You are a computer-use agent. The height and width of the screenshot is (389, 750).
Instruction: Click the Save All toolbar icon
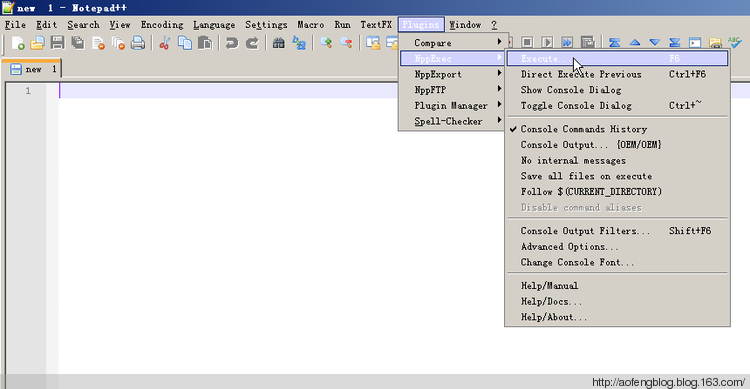pos(77,43)
